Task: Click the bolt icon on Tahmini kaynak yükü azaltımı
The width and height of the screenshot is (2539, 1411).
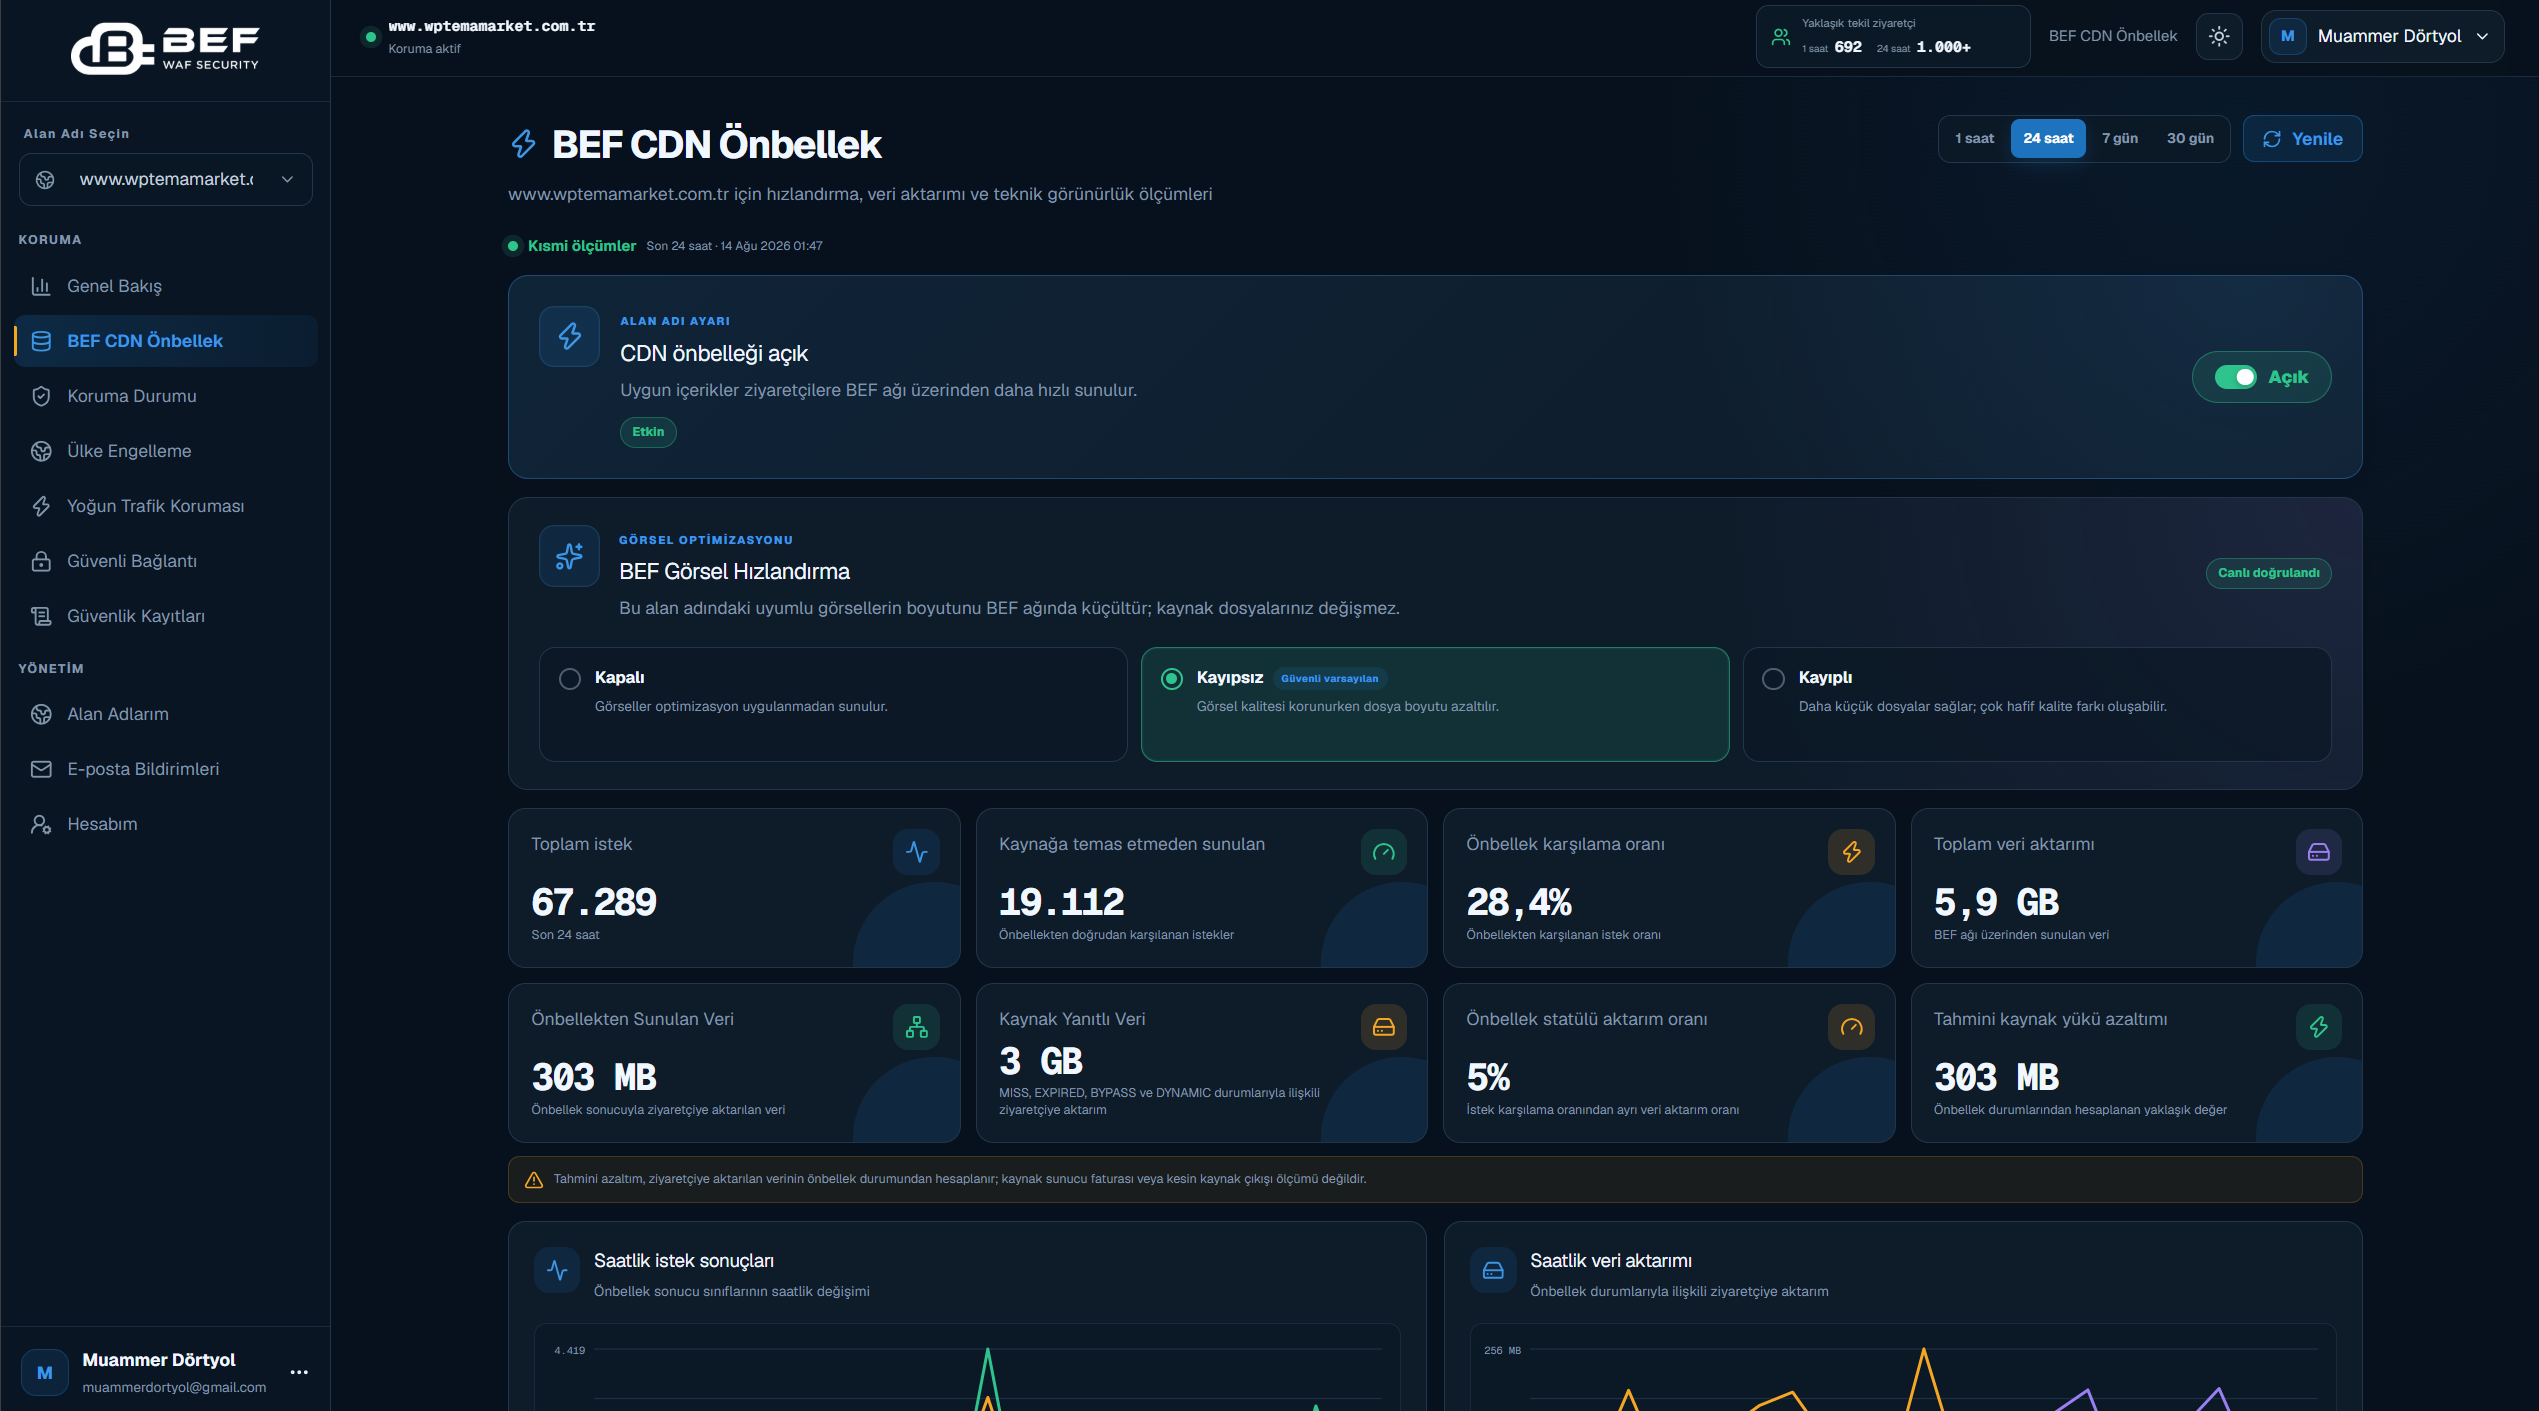Action: coord(2319,1027)
